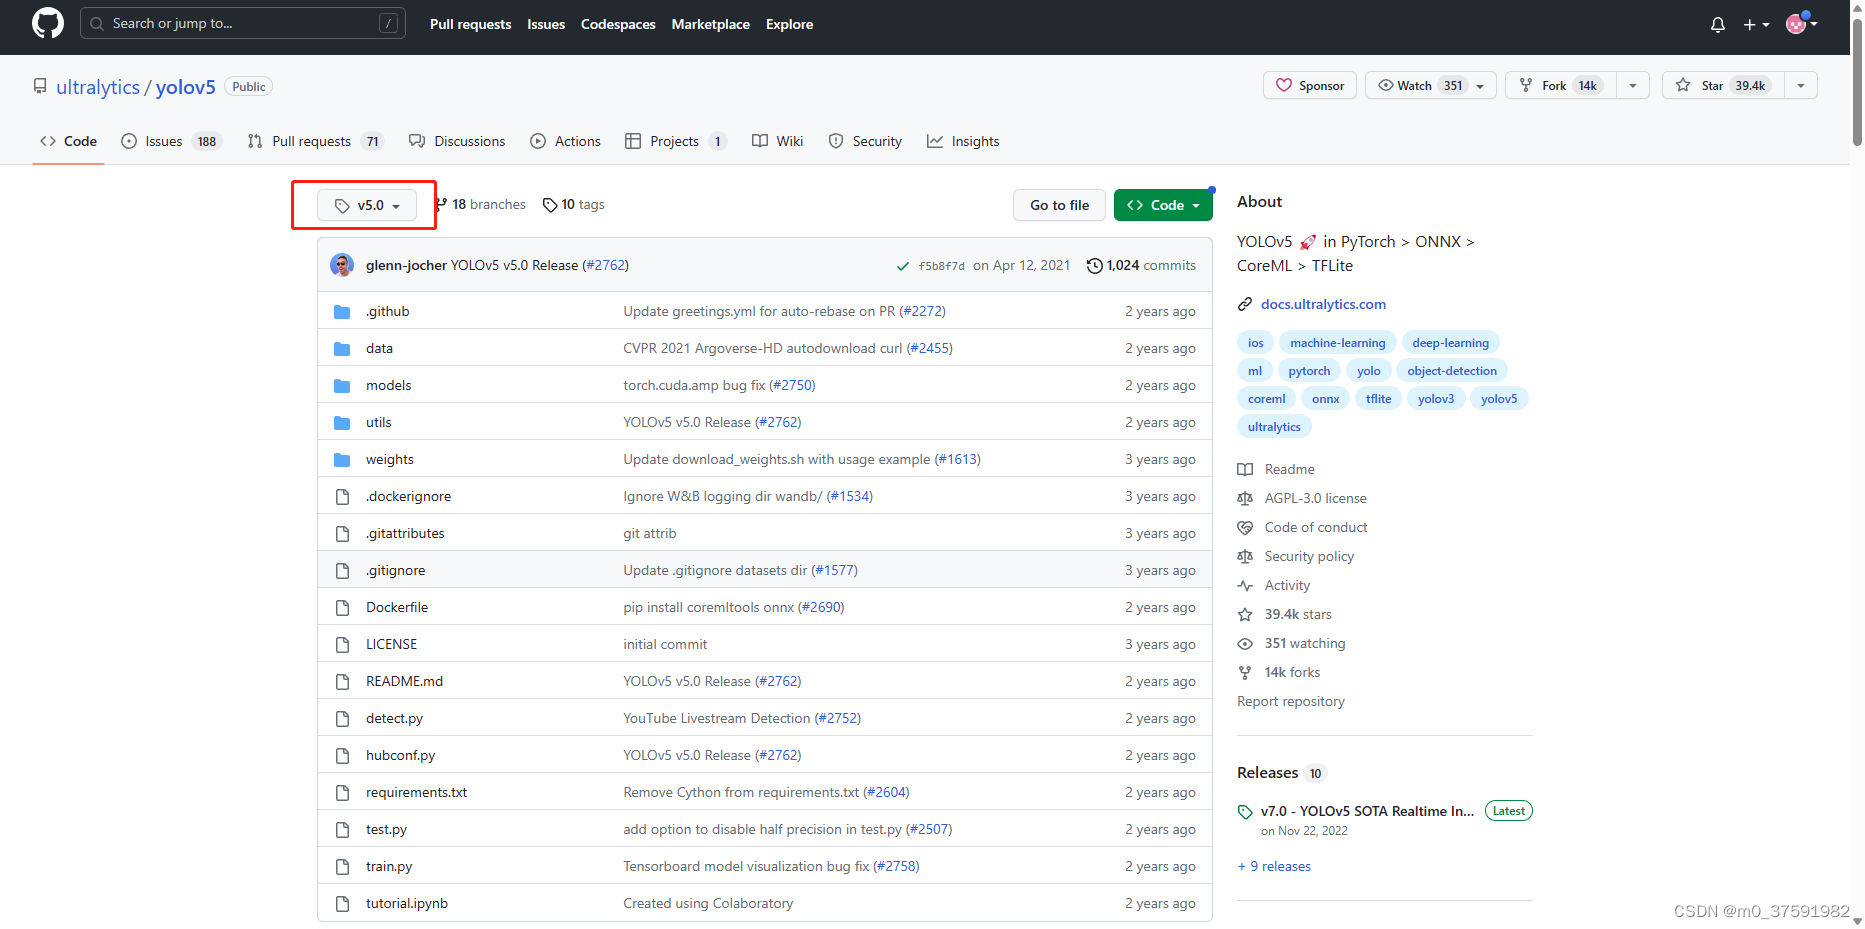Viewport: 1865px width, 929px height.
Task: Open pull request #2750 link
Action: (792, 385)
